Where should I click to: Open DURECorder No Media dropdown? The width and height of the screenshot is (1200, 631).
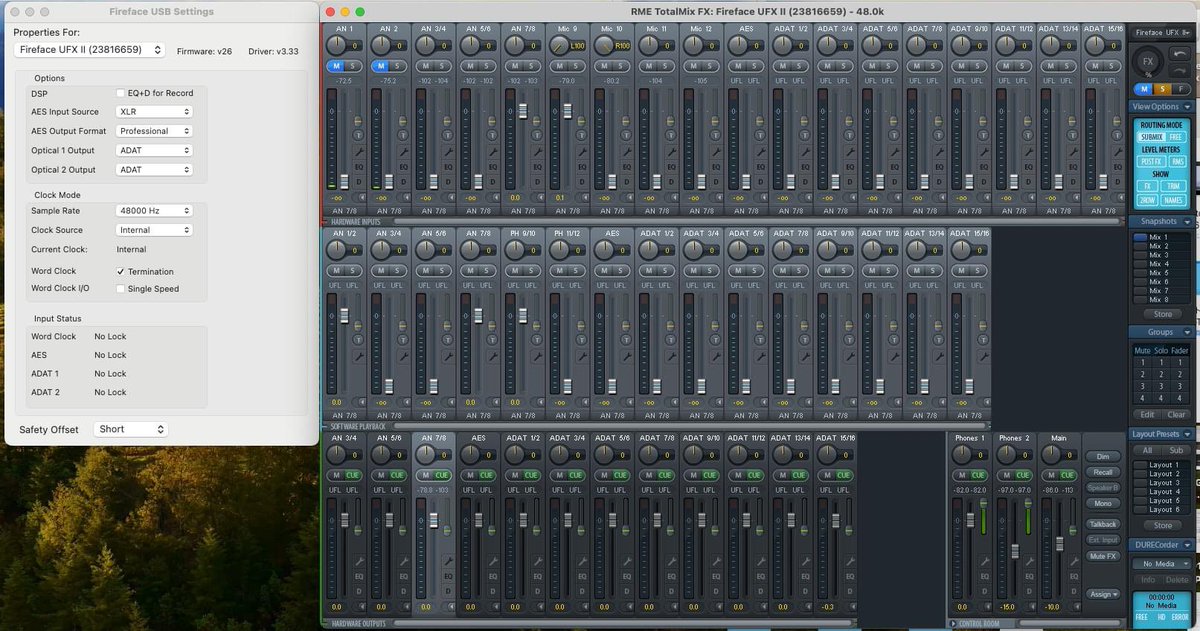[x=1162, y=564]
